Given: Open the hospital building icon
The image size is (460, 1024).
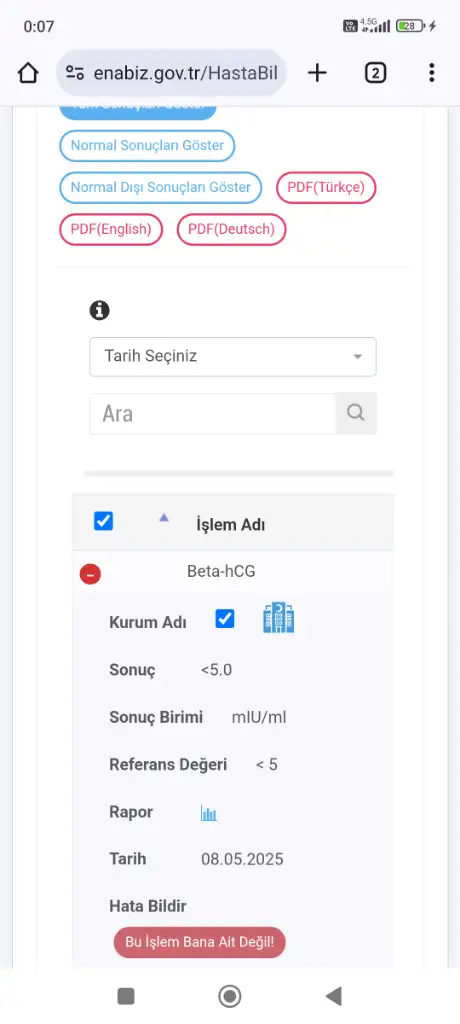Looking at the screenshot, I should click(278, 618).
